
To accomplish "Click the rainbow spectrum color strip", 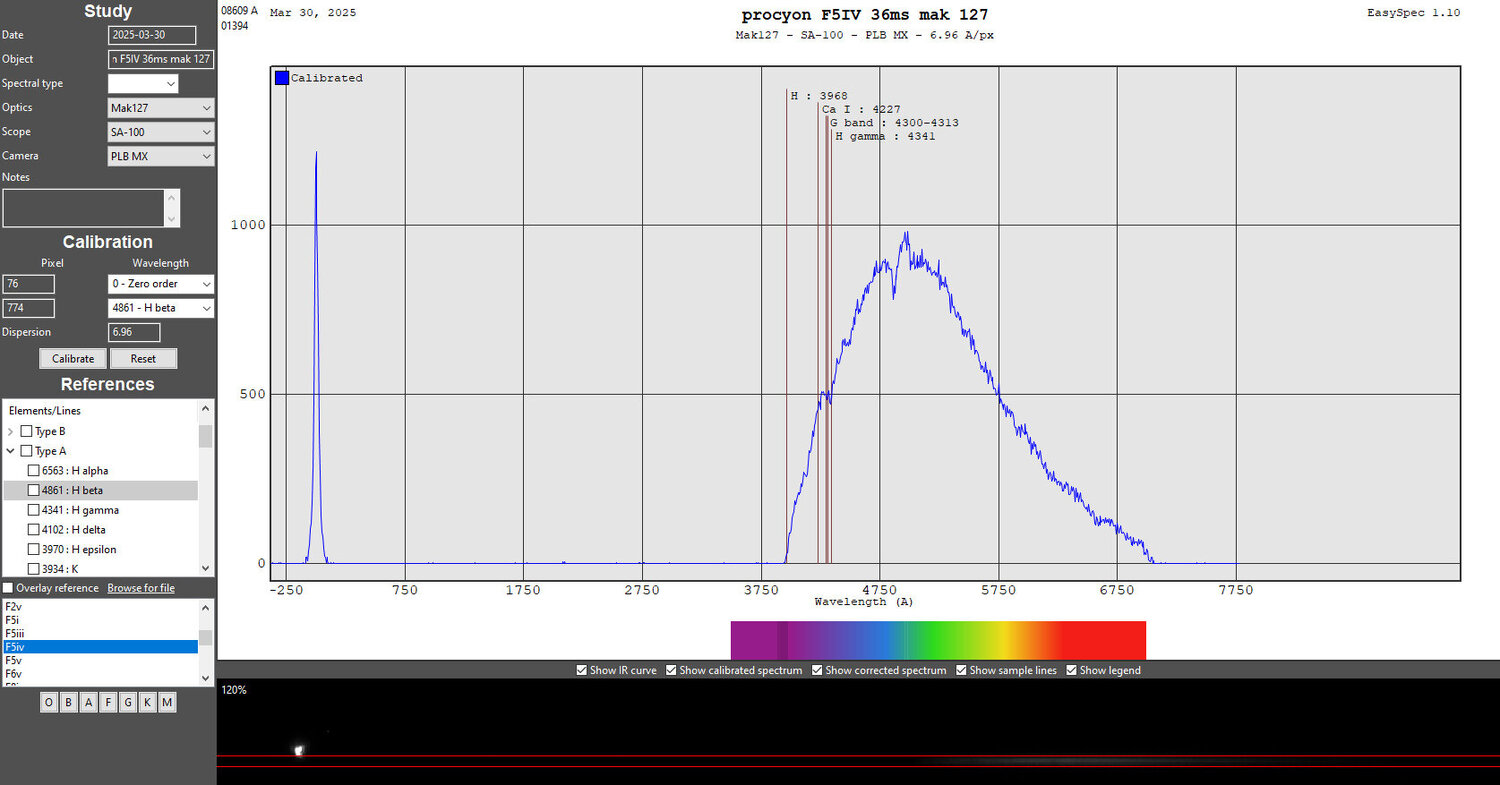I will click(x=938, y=640).
